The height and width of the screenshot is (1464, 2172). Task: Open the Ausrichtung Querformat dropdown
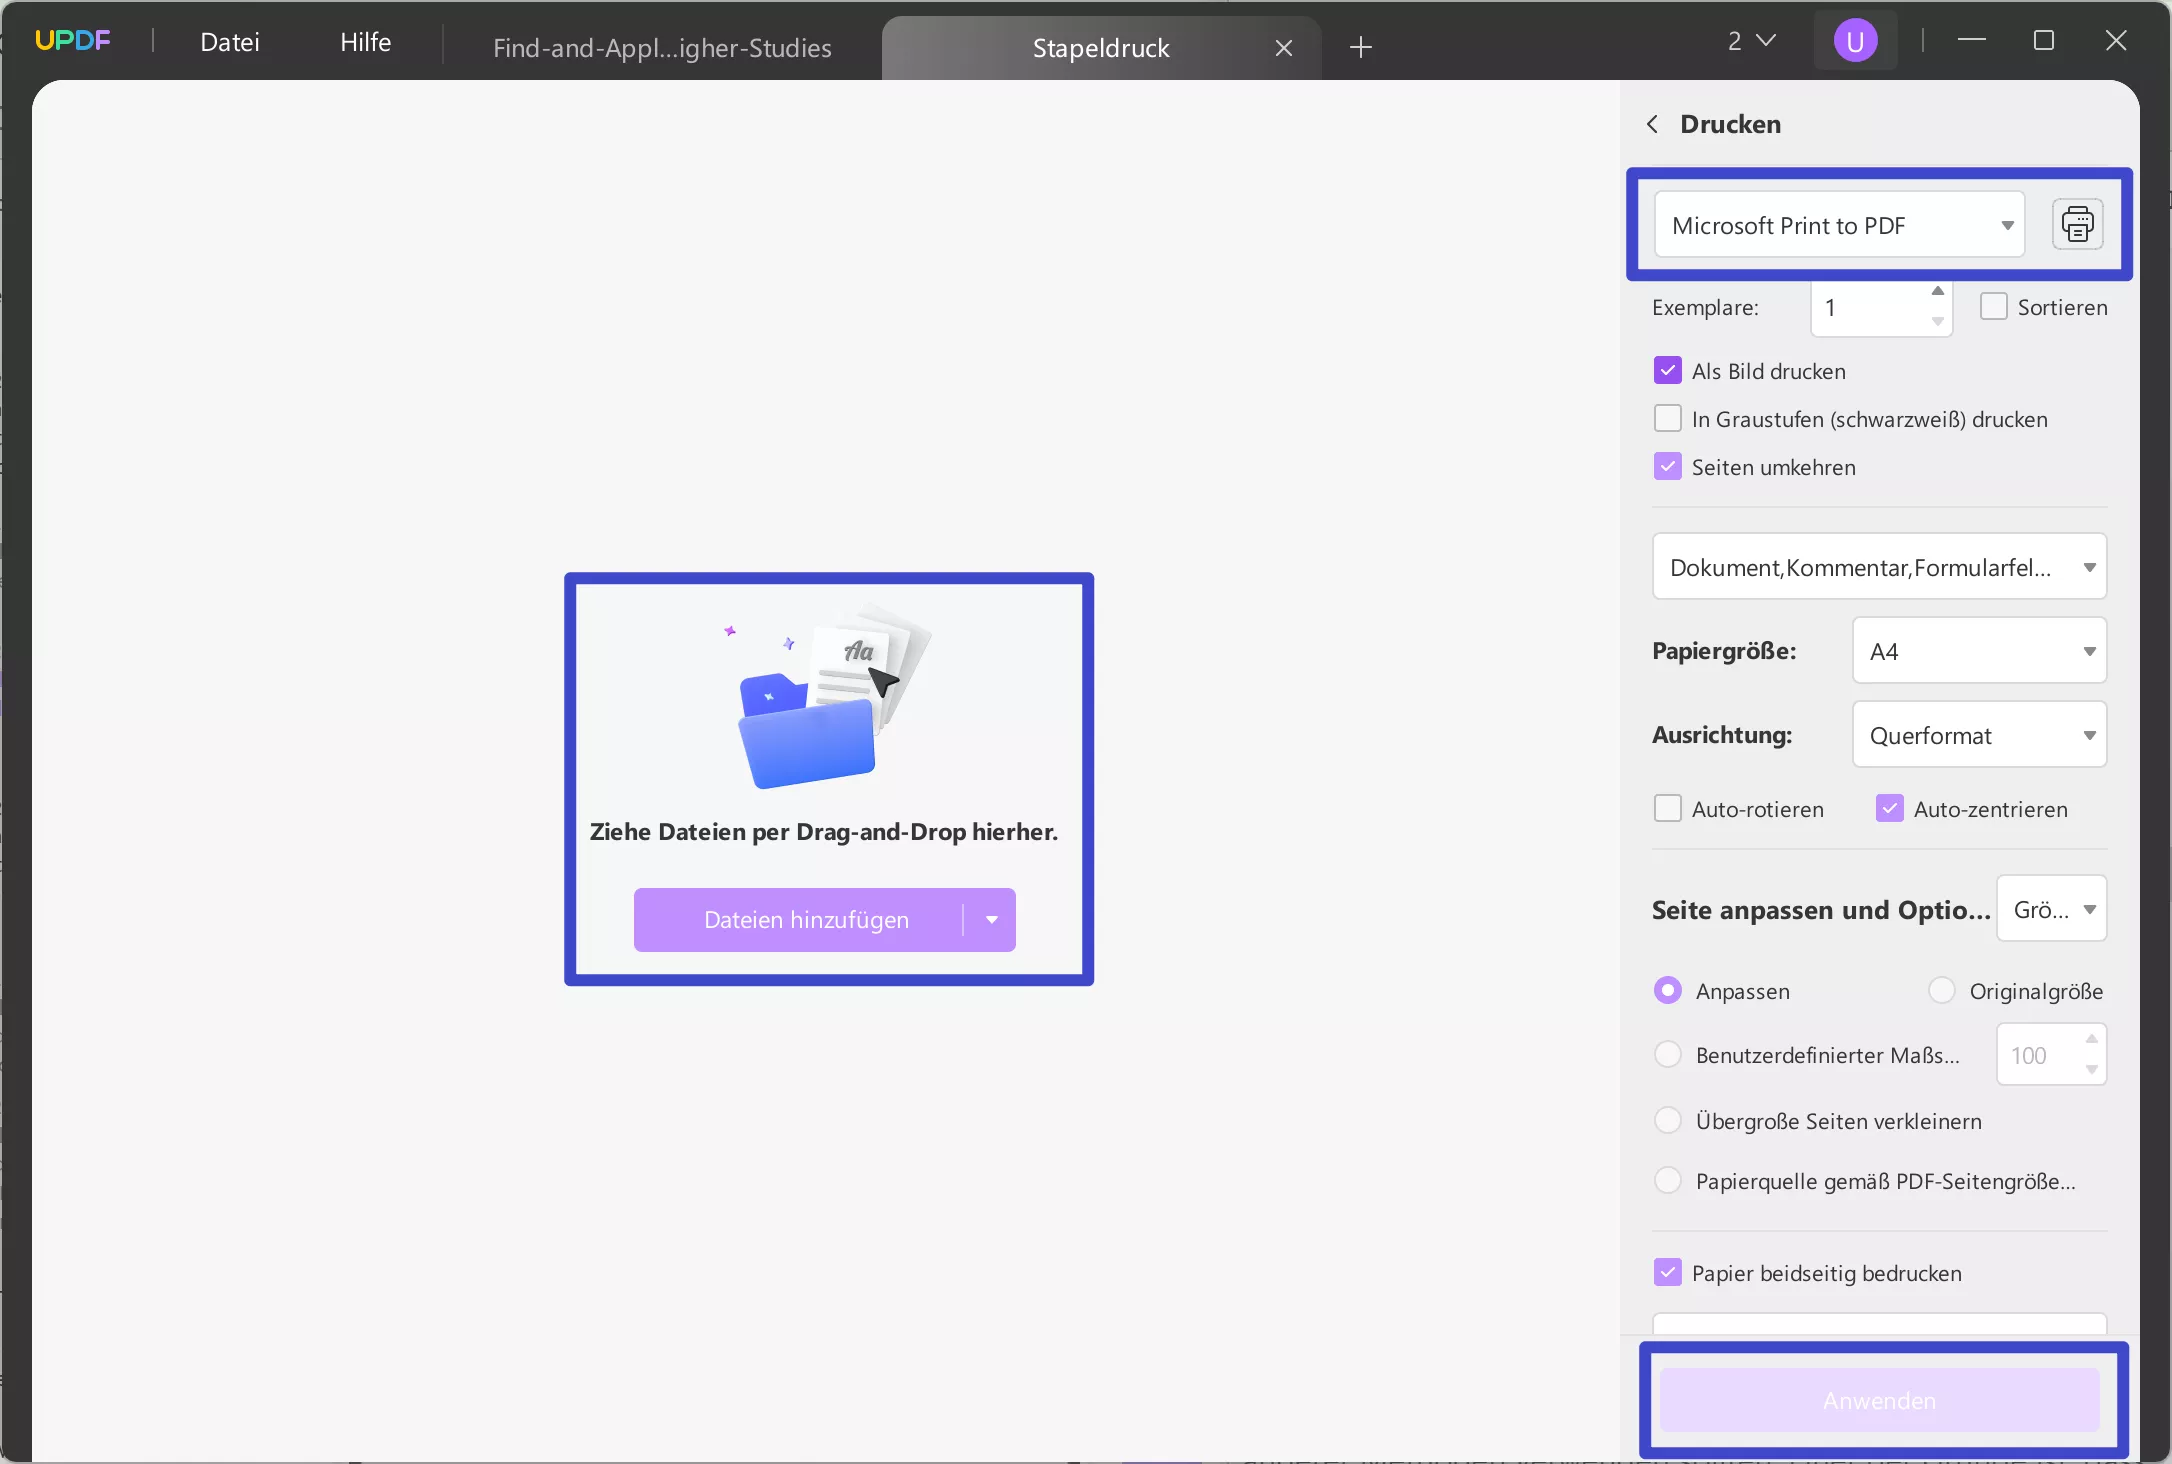pos(1978,735)
